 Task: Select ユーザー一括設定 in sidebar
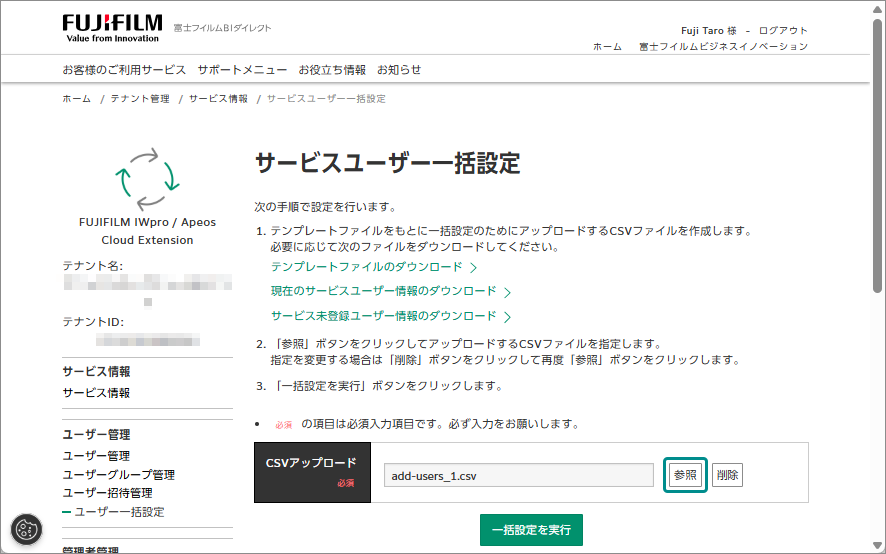point(119,512)
